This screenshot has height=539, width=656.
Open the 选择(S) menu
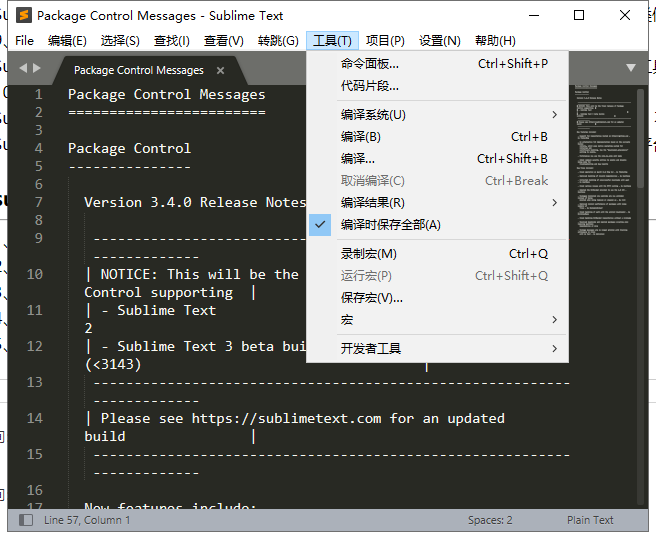click(120, 41)
